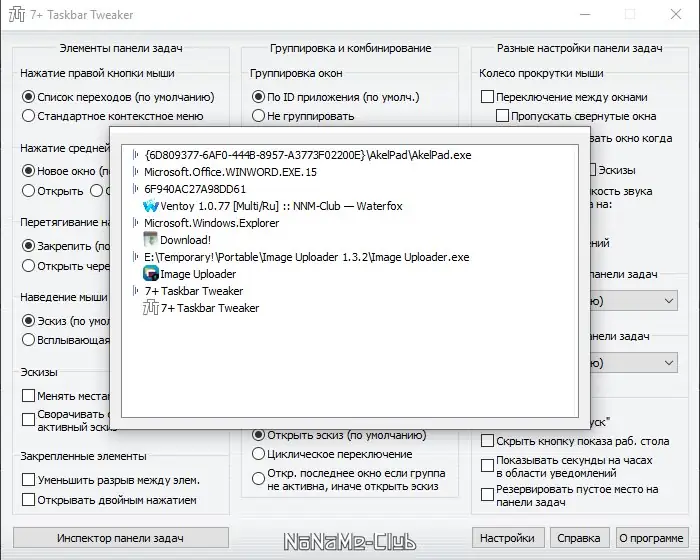
Task: Minimize the 7+ Taskbar Tweaker window
Action: (x=585, y=14)
